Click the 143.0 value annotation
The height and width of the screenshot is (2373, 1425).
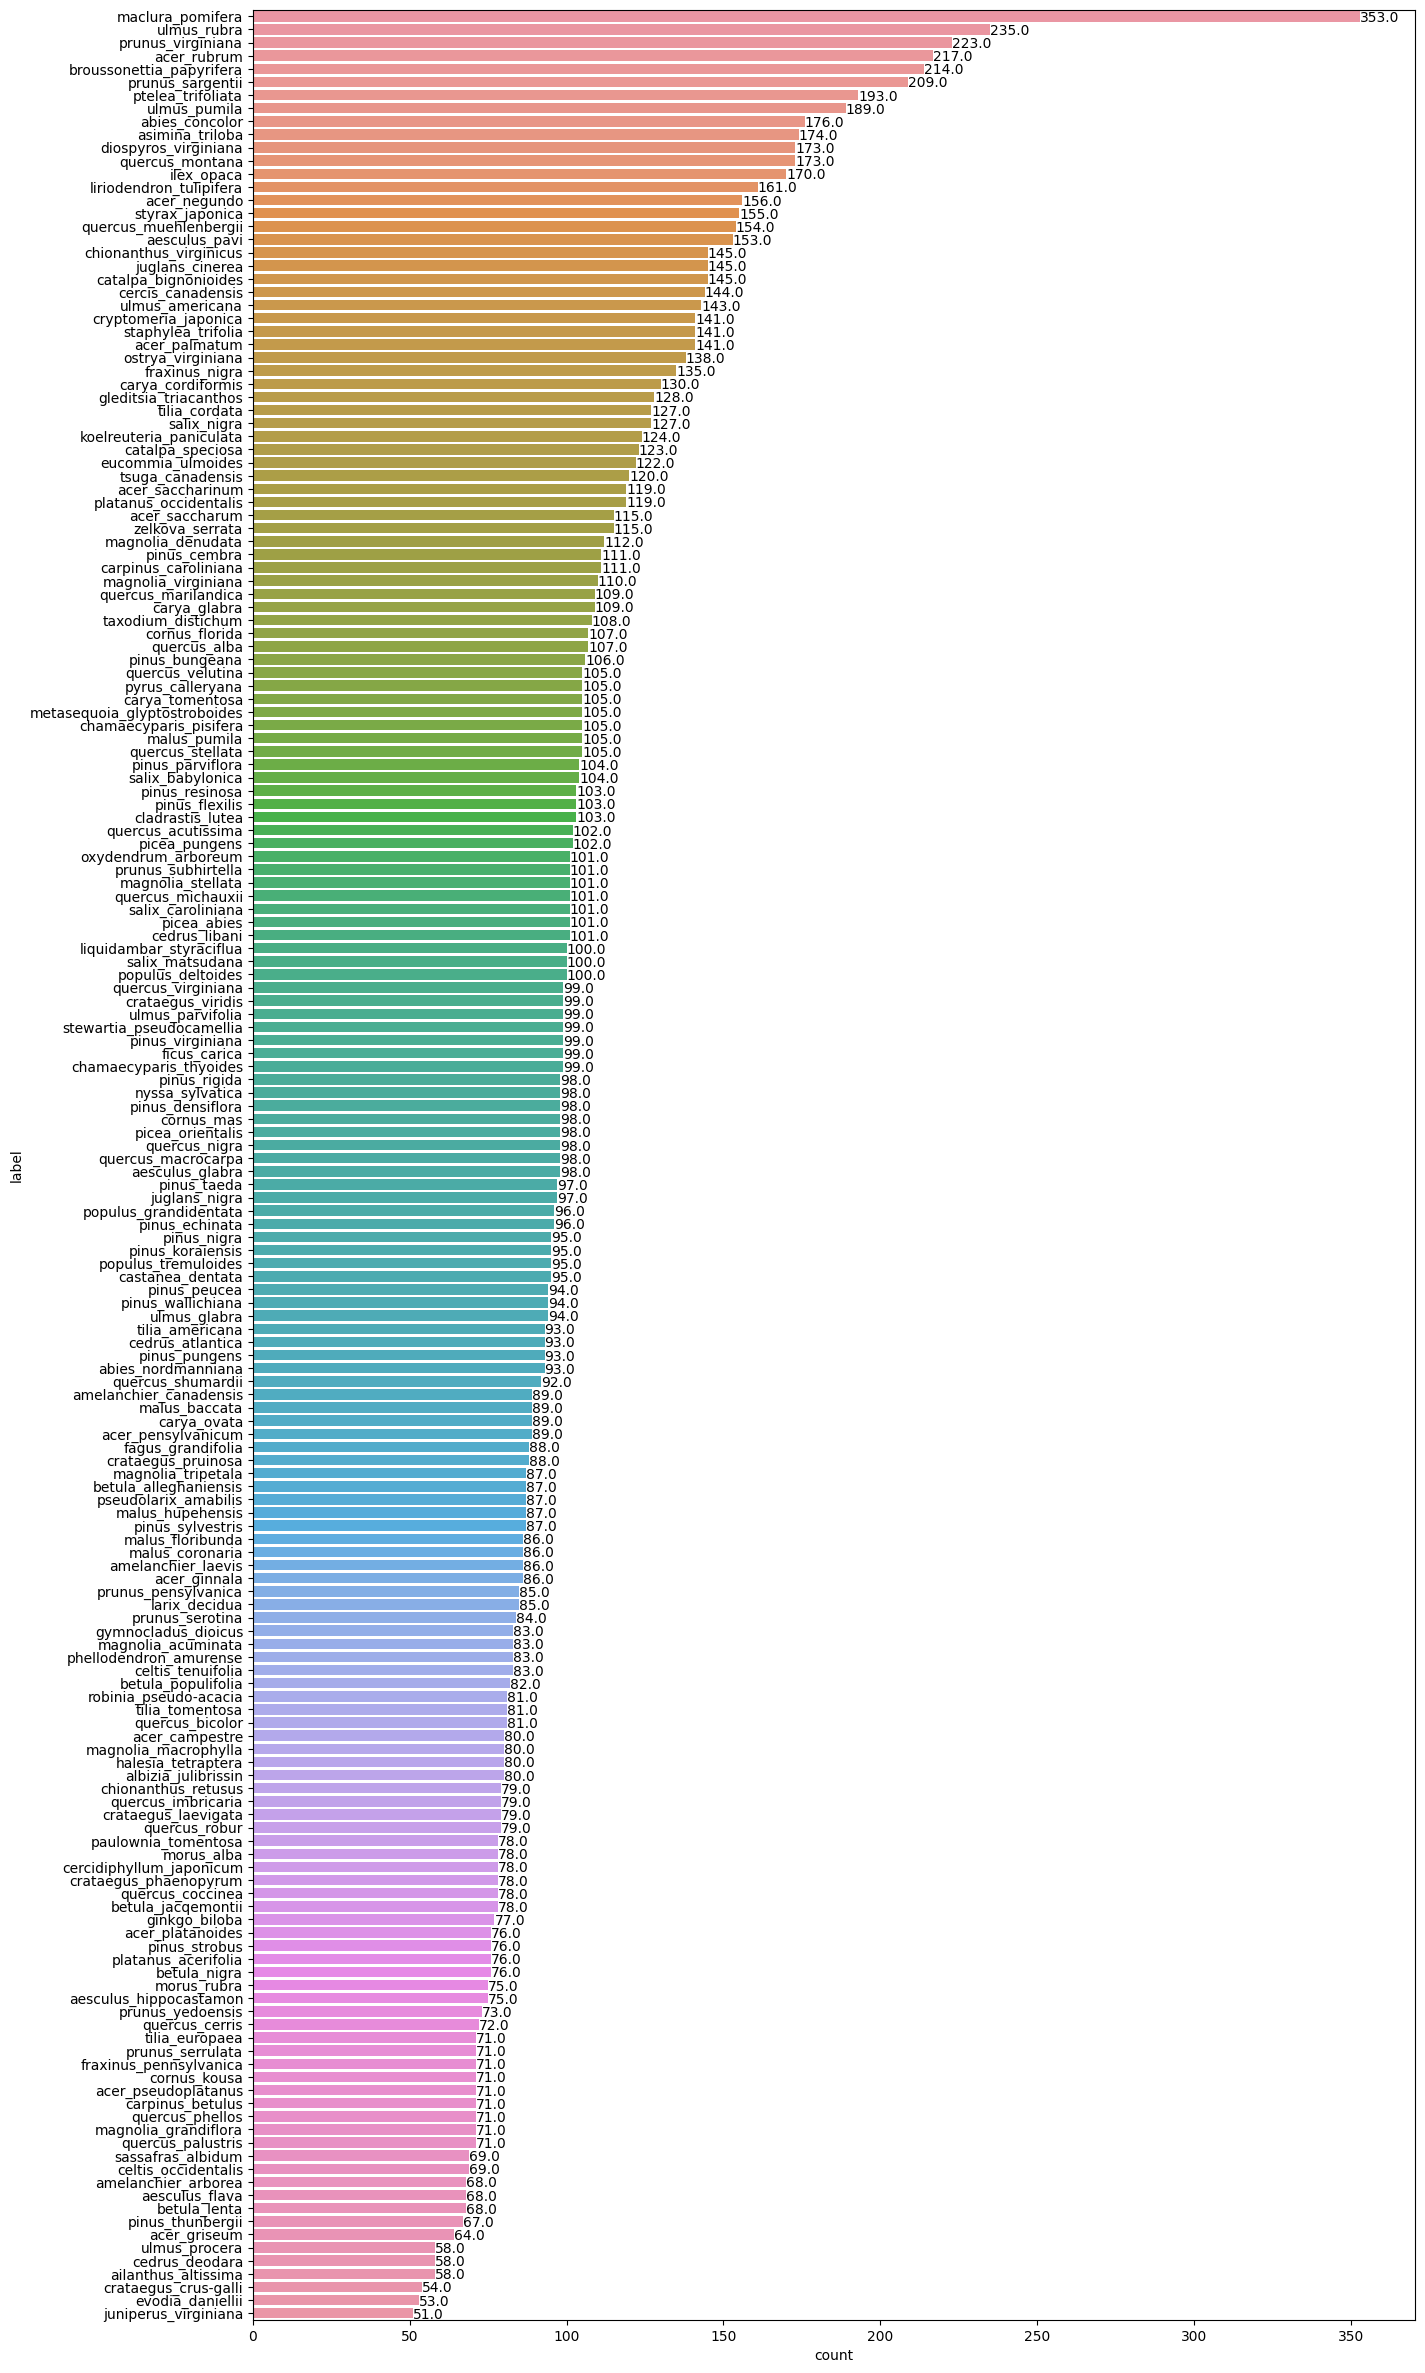click(x=721, y=306)
